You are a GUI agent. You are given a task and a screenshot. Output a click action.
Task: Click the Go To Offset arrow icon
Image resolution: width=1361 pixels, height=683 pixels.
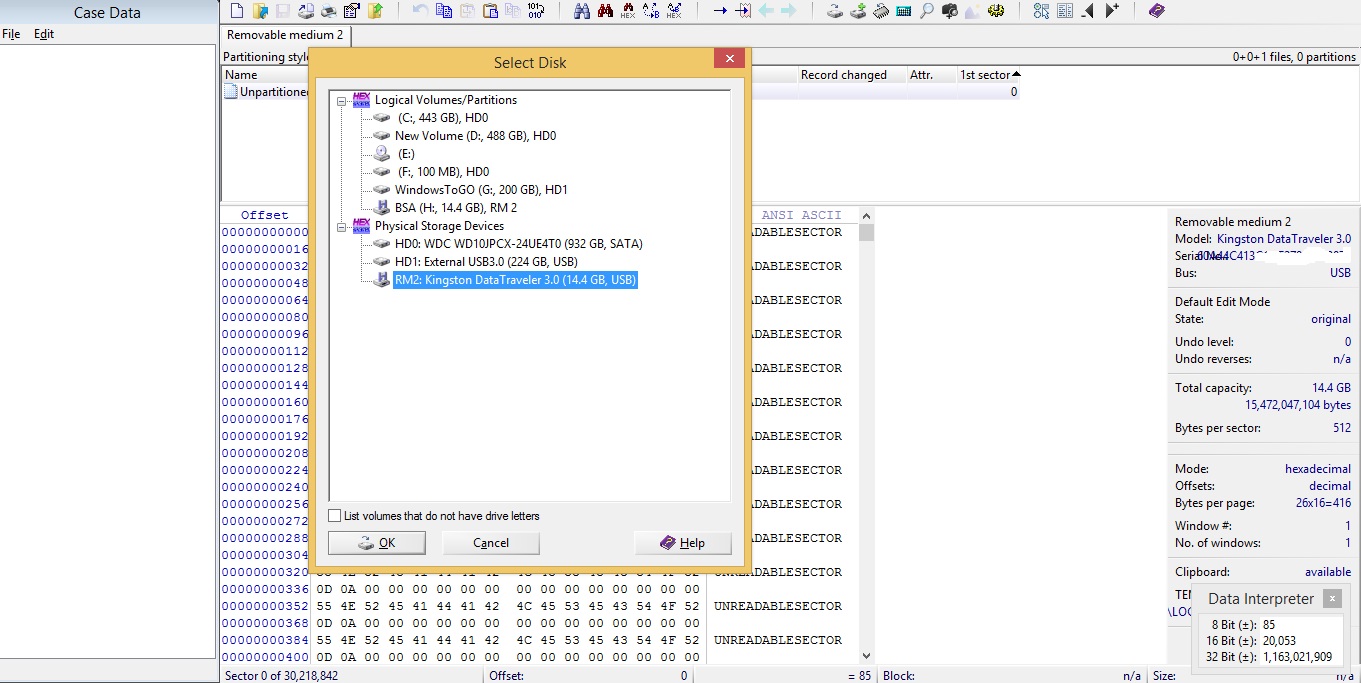click(720, 11)
